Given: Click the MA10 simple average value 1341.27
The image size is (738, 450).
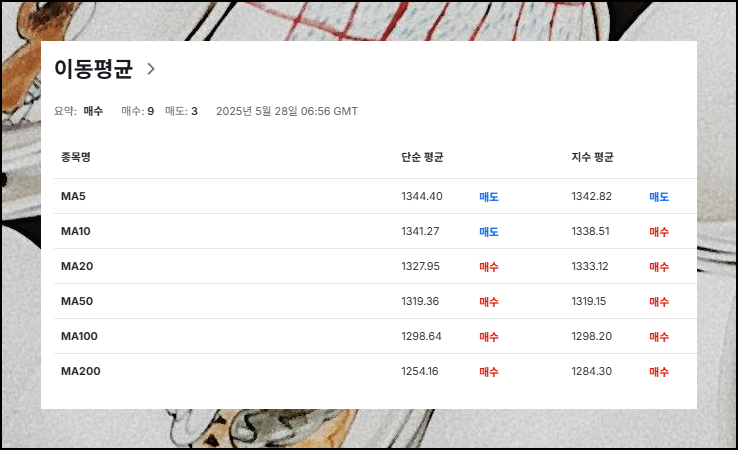Looking at the screenshot, I should click(420, 231).
